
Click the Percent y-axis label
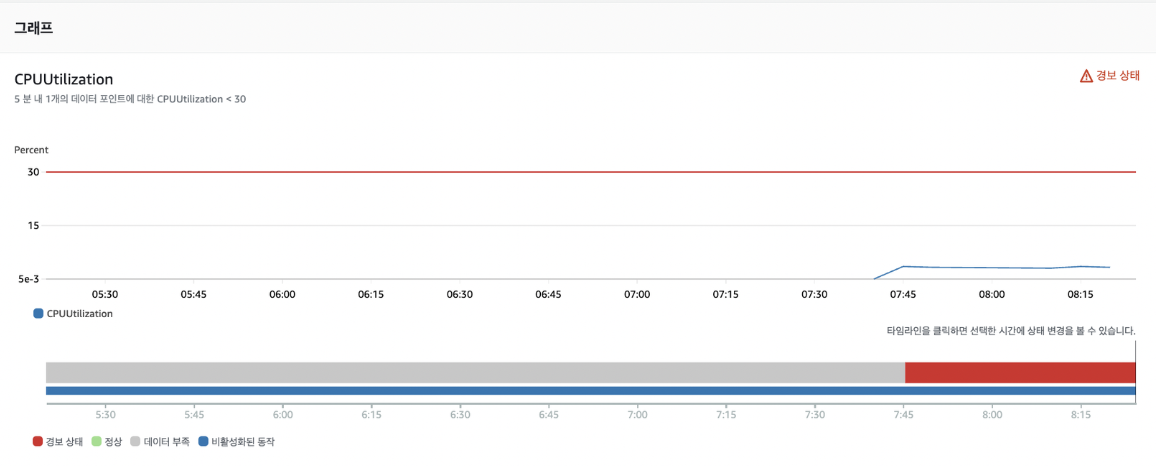(31, 150)
